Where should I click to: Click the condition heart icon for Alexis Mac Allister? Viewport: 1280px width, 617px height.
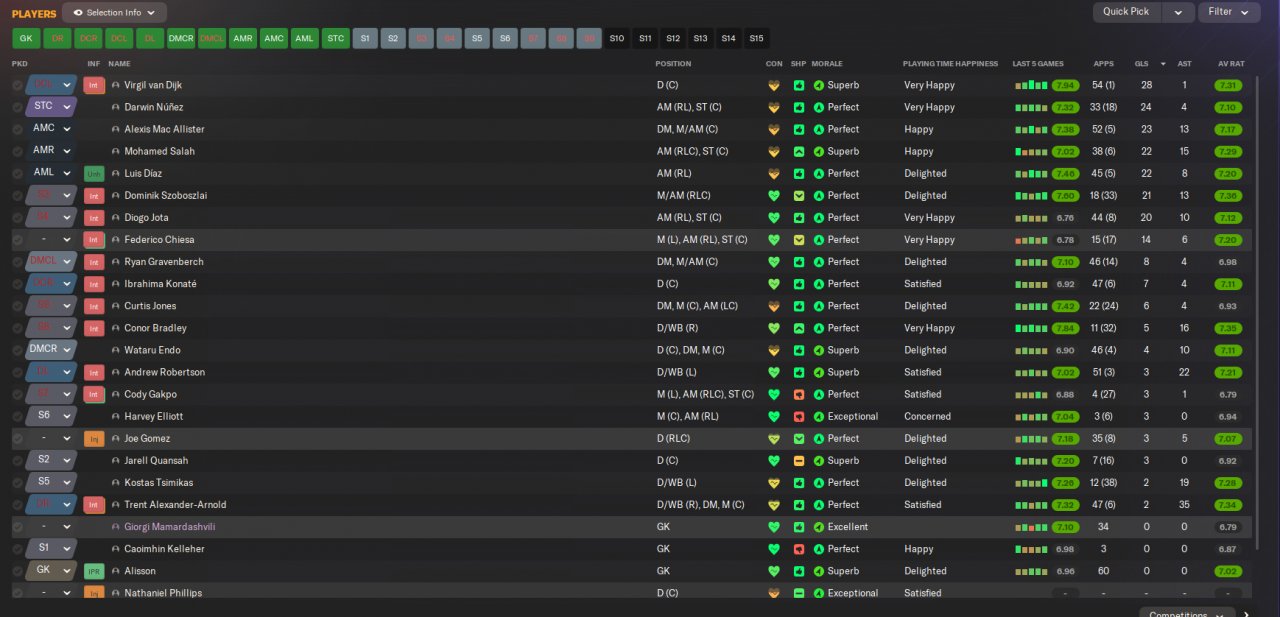[773, 130]
